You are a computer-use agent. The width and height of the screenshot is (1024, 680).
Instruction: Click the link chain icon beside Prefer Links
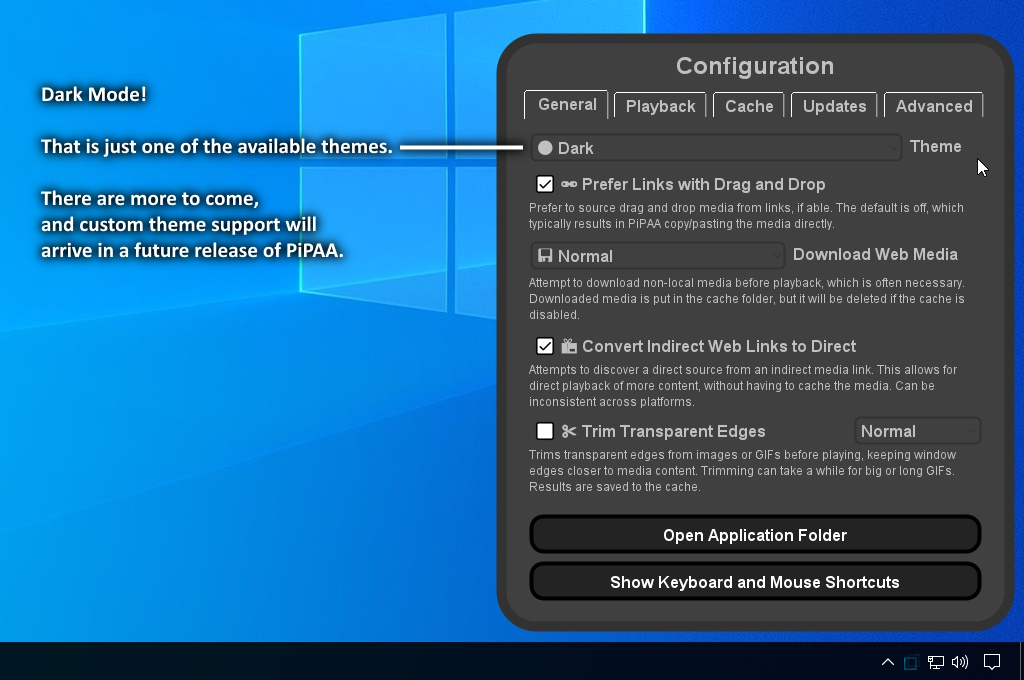pos(569,184)
